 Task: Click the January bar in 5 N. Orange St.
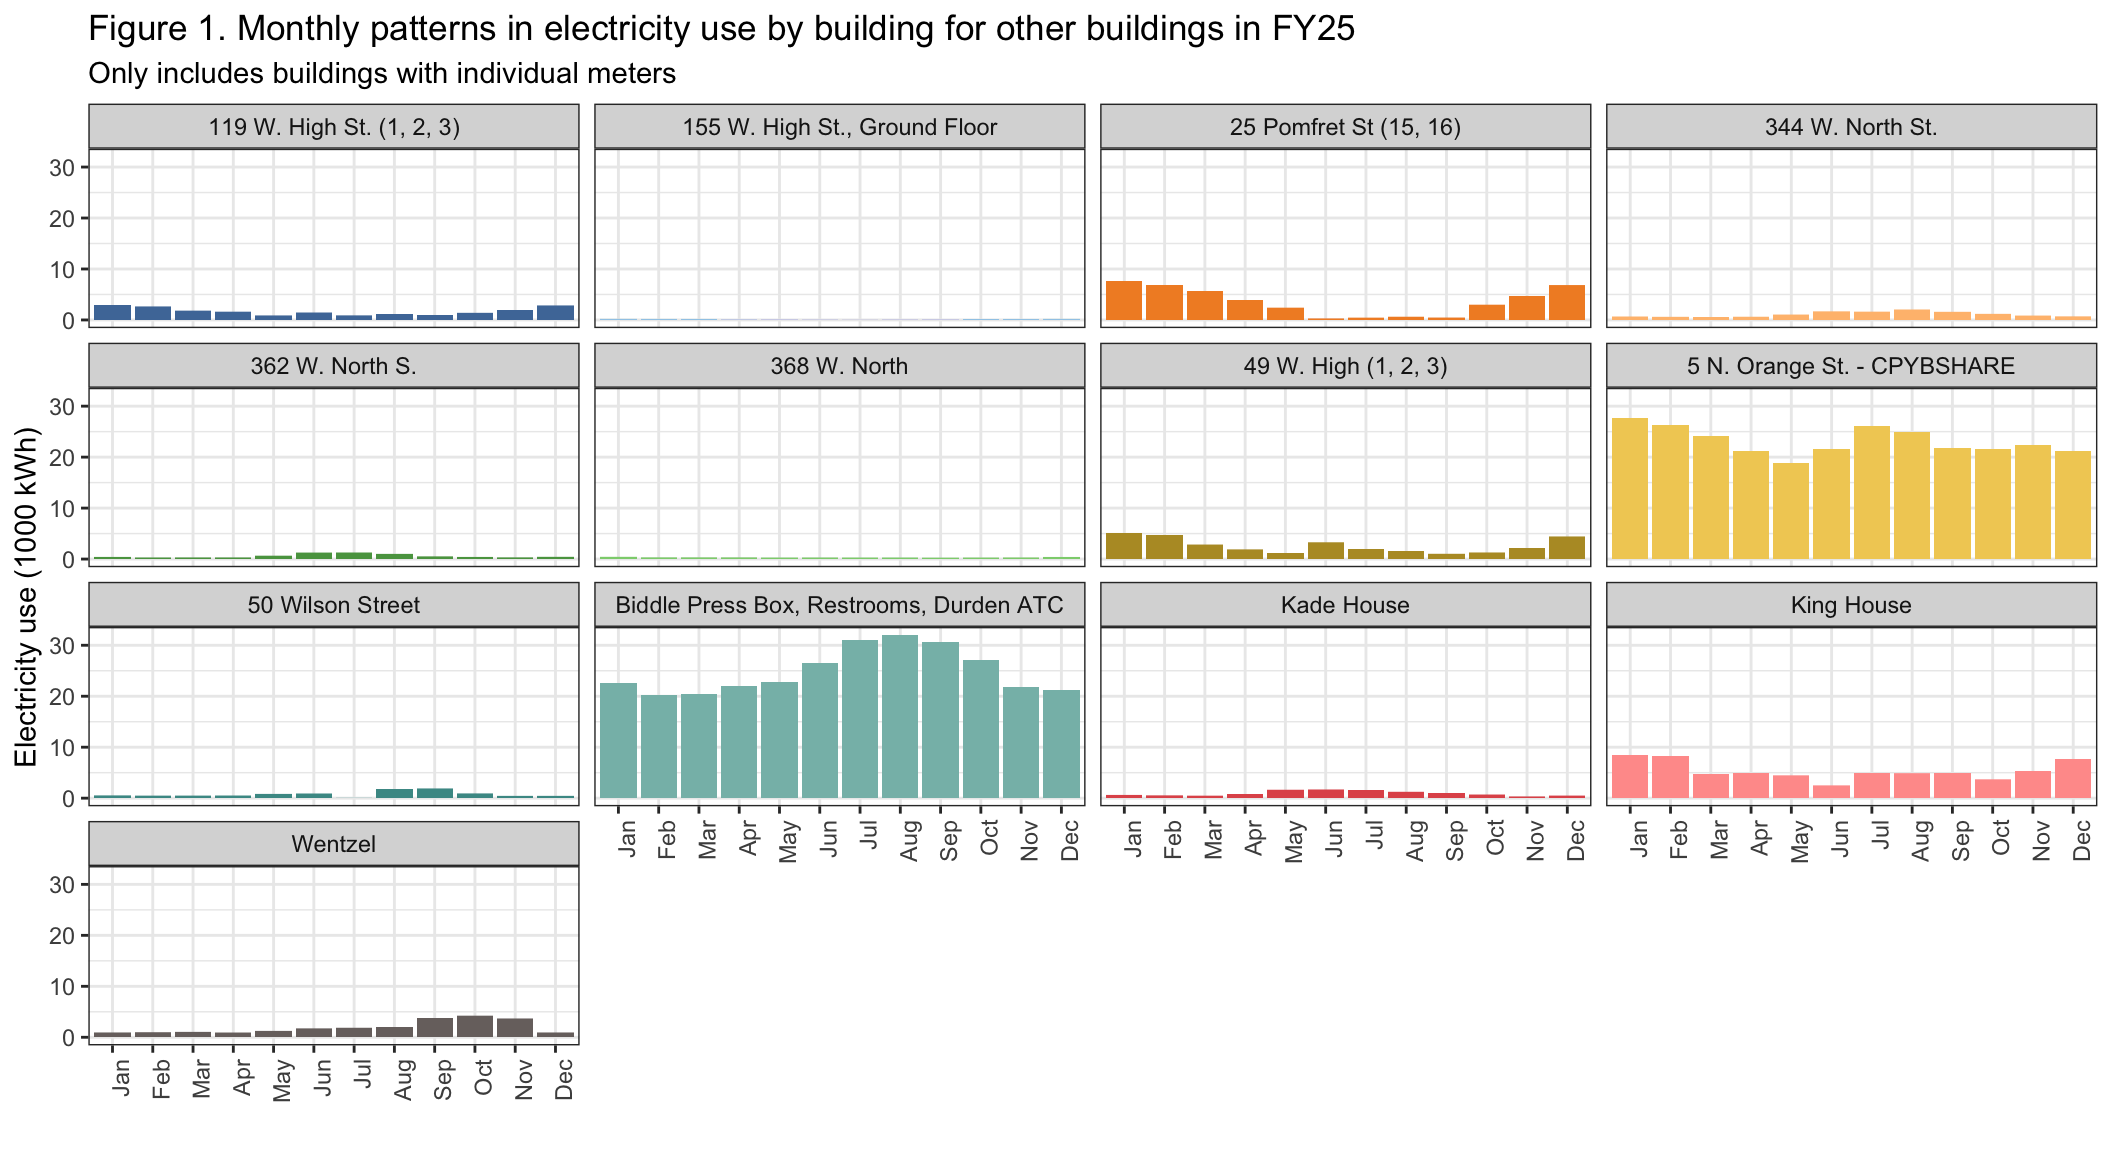[x=1630, y=488]
